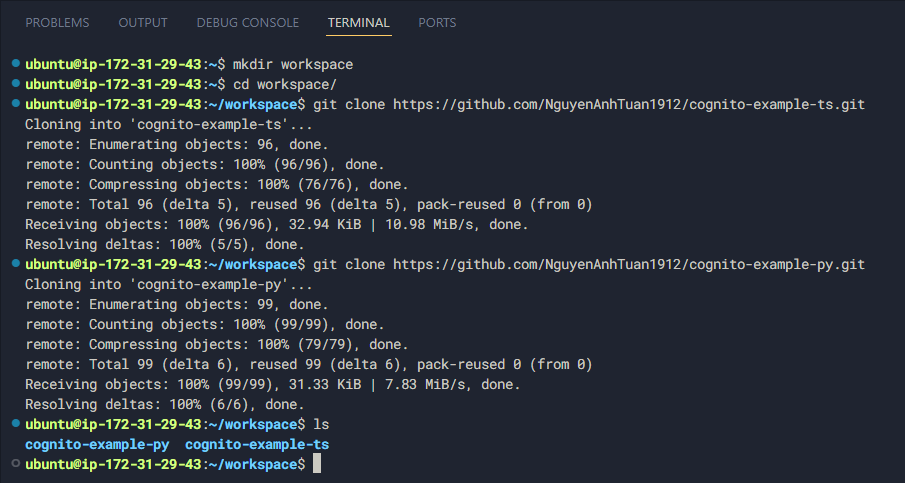Screen dimensions: 905x483
Task: Click the decoration dot for cognito-example-py clone command
Action: (x=15, y=264)
